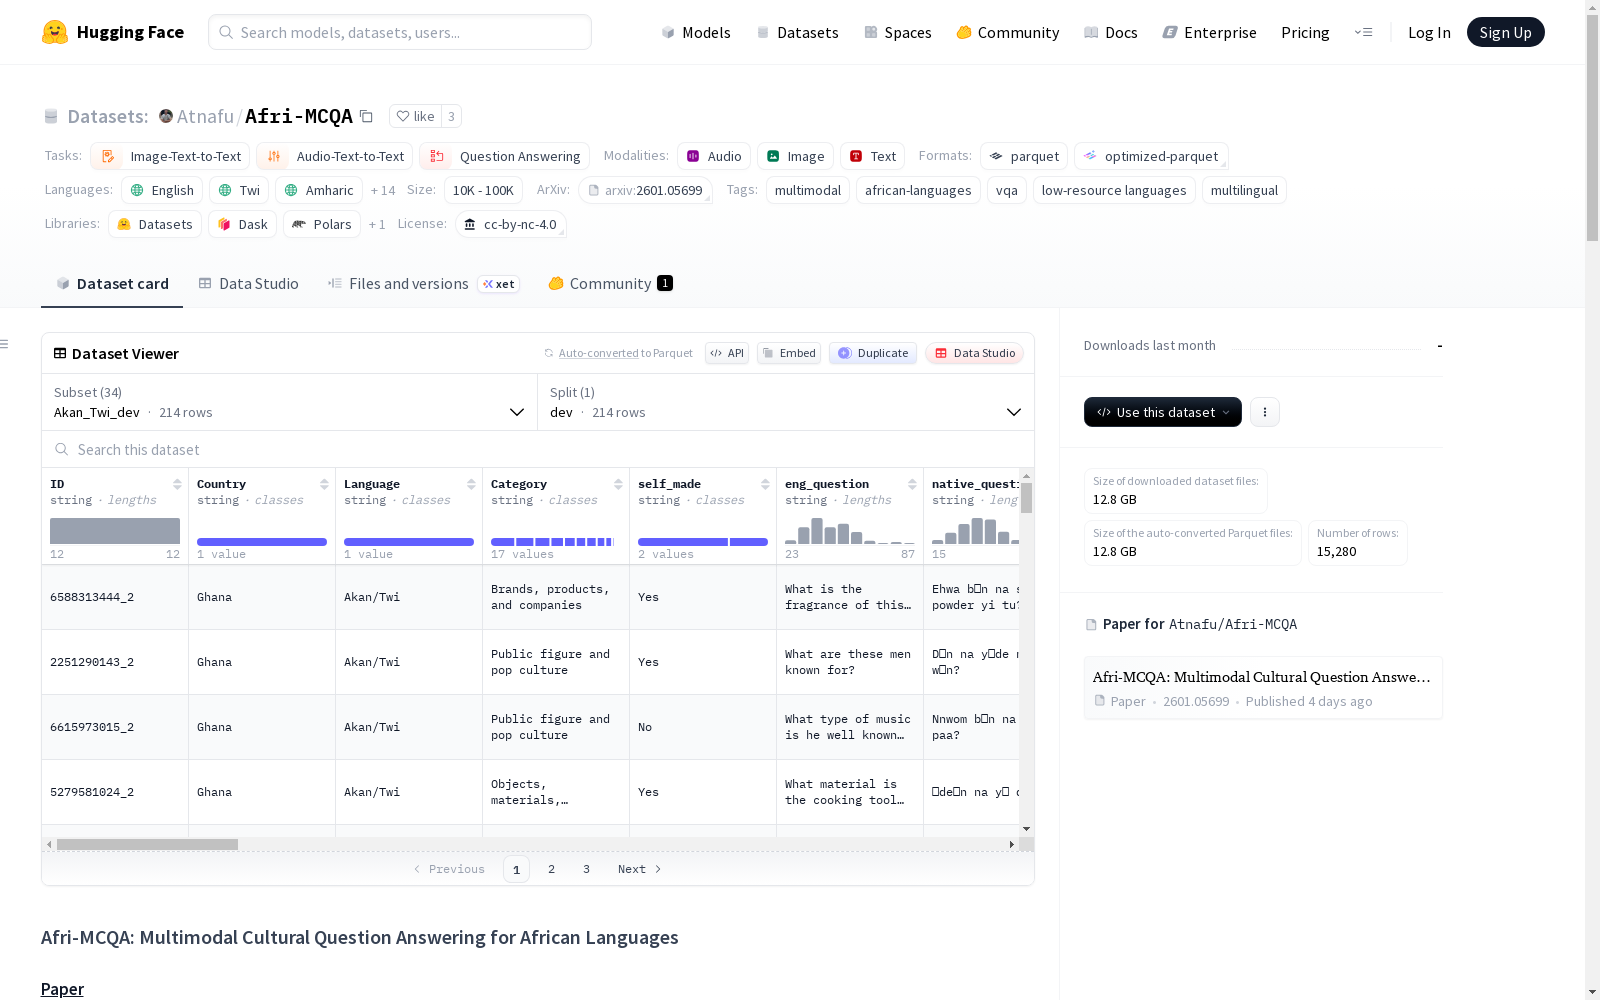Viewport: 1600px width, 1000px height.
Task: Open the Community tab
Action: click(610, 284)
